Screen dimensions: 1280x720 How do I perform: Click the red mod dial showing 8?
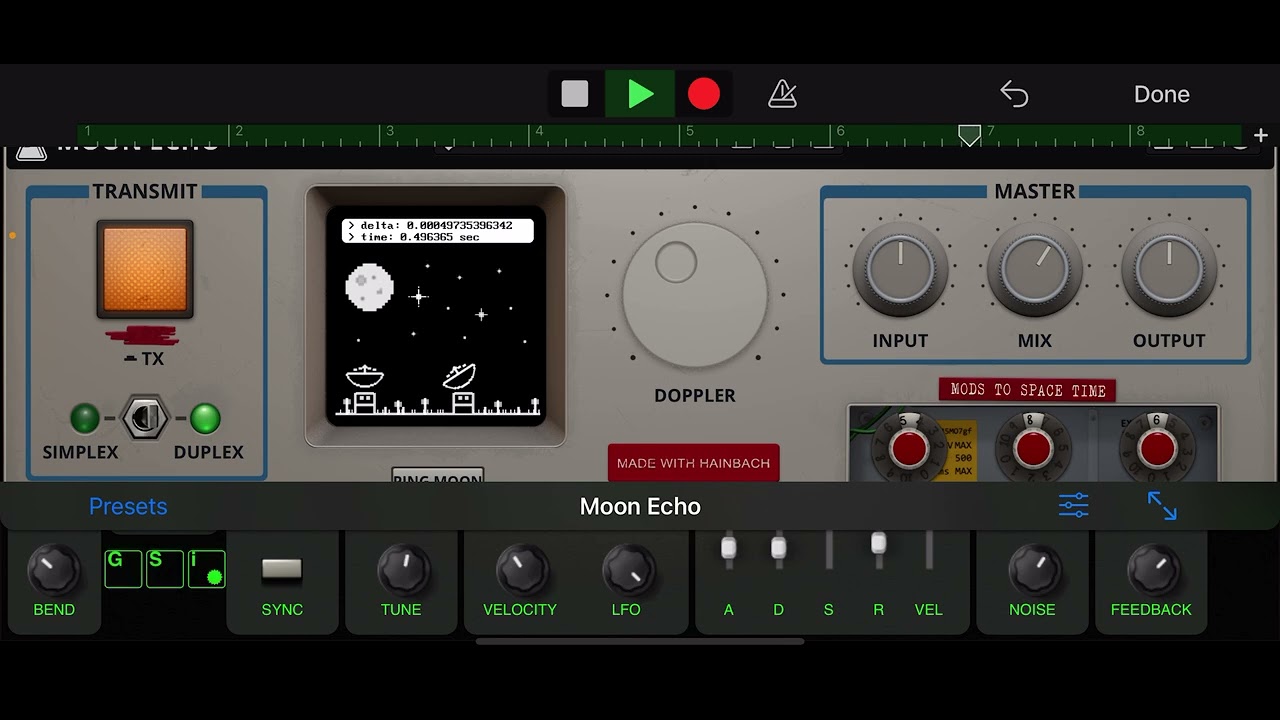(1032, 448)
